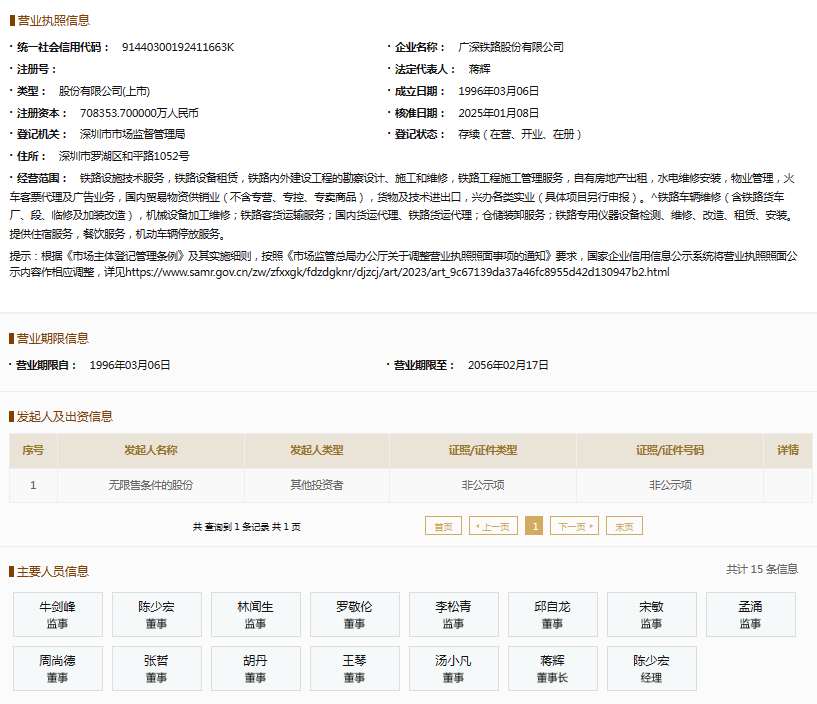Click 发起人名称 column header
This screenshot has height=704, width=817.
(151, 450)
